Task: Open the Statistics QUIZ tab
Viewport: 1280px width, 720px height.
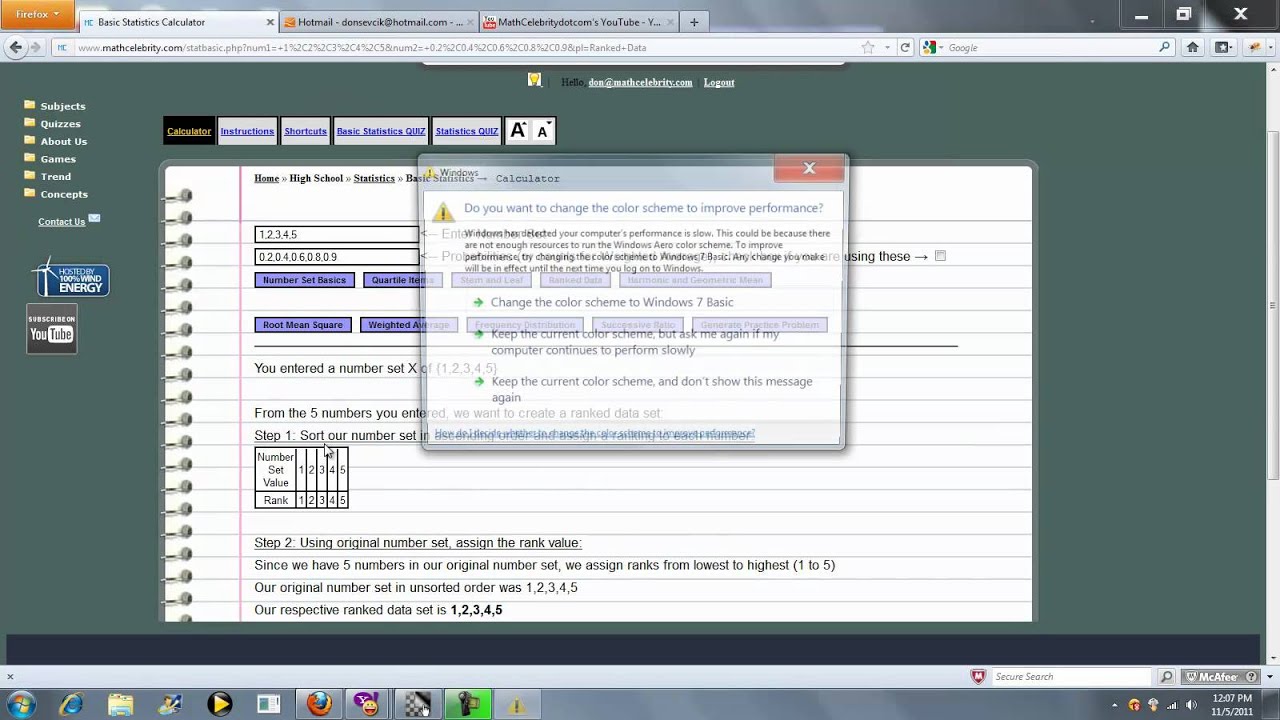Action: coord(467,131)
